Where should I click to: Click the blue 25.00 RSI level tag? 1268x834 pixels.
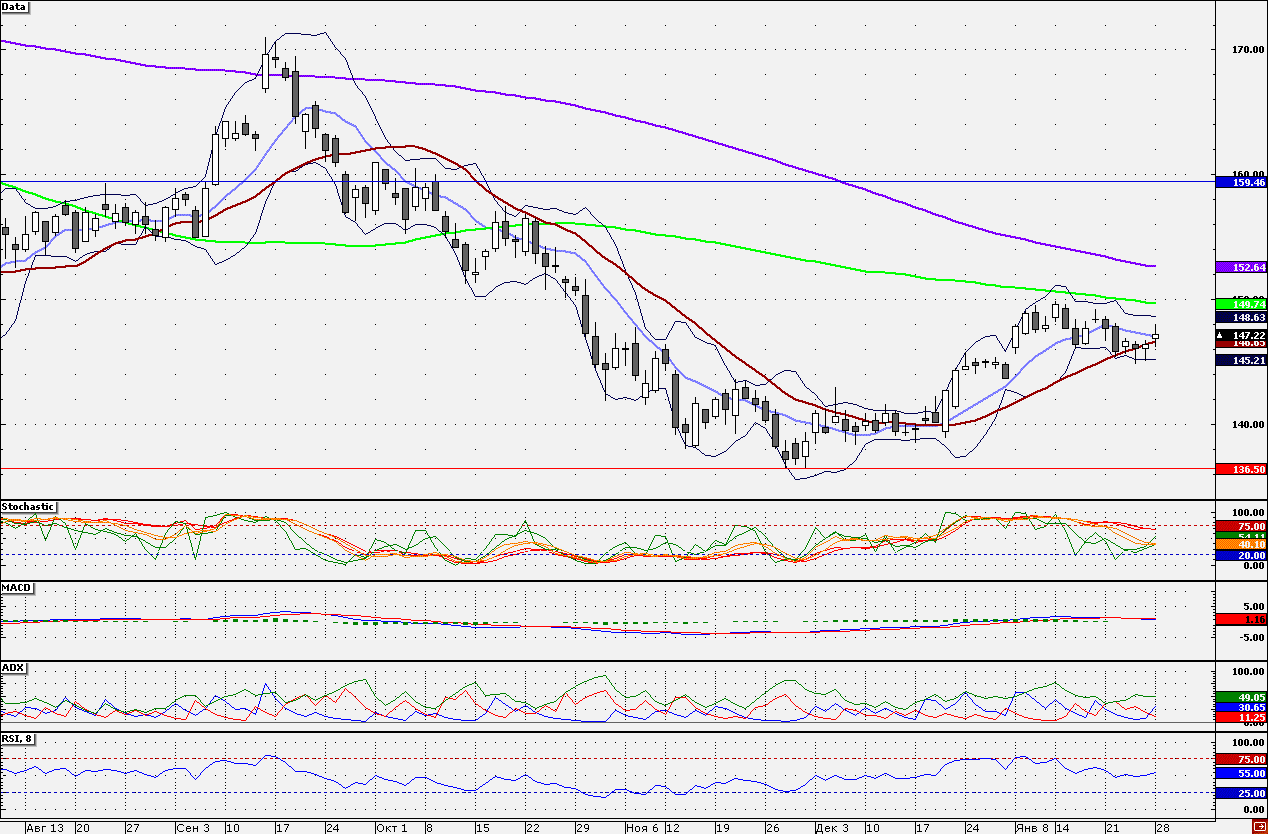pyautogui.click(x=1240, y=793)
